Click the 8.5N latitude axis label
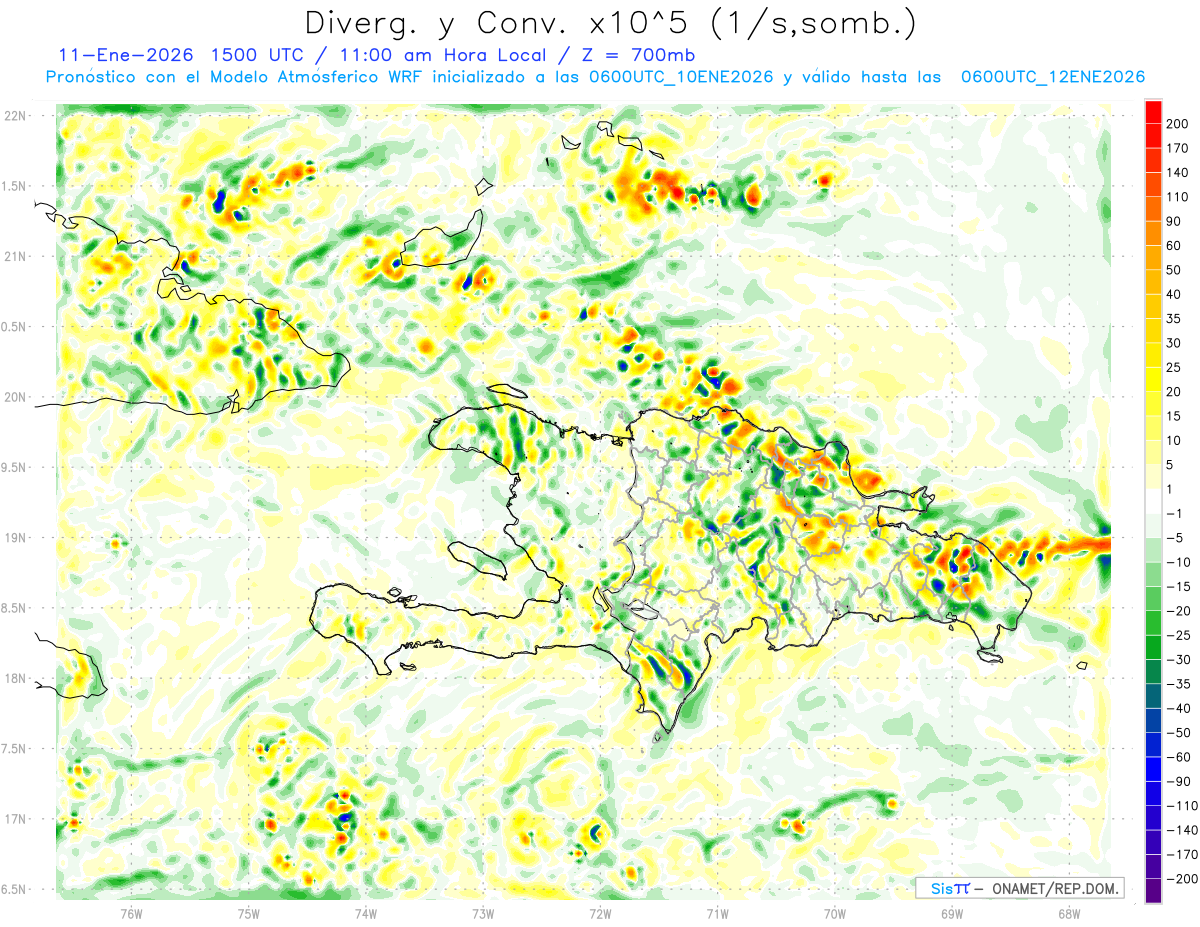Image resolution: width=1200 pixels, height=927 pixels. tap(15, 608)
